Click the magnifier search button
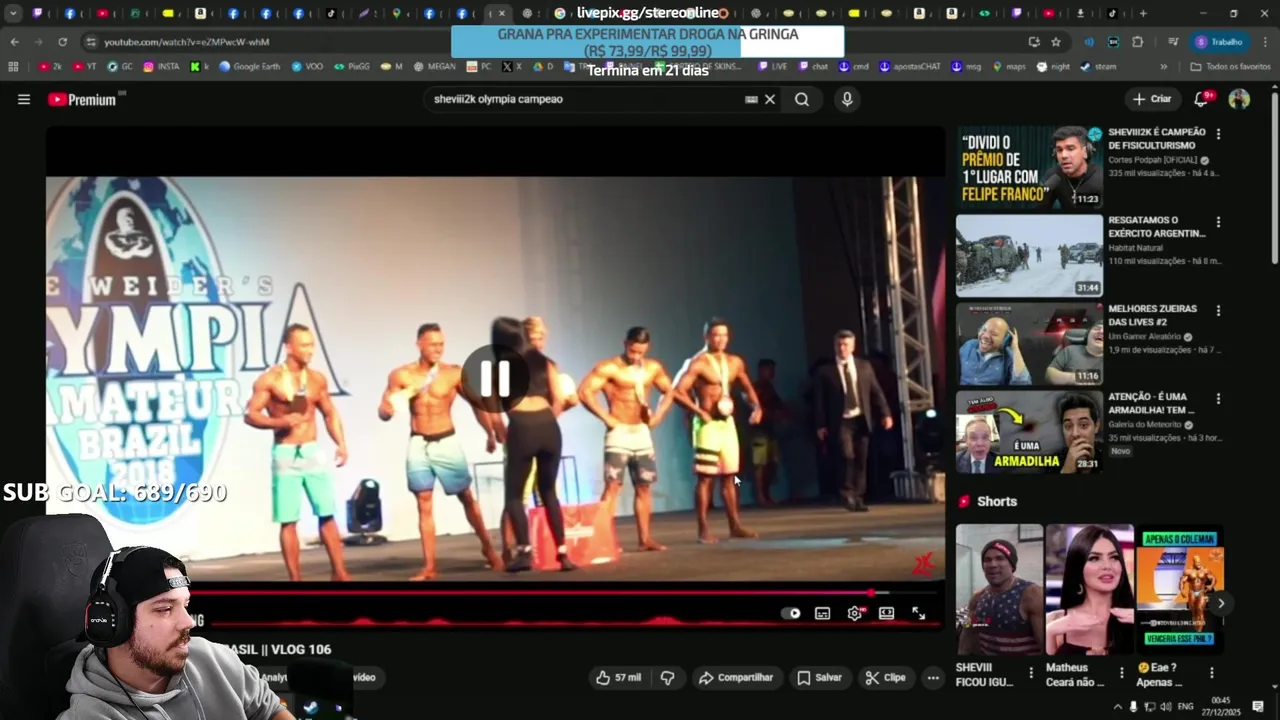1280x720 pixels. (x=802, y=99)
